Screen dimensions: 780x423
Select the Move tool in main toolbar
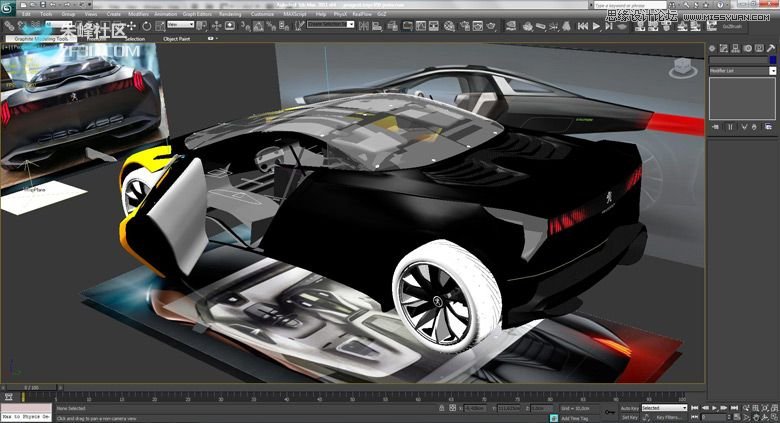133,25
